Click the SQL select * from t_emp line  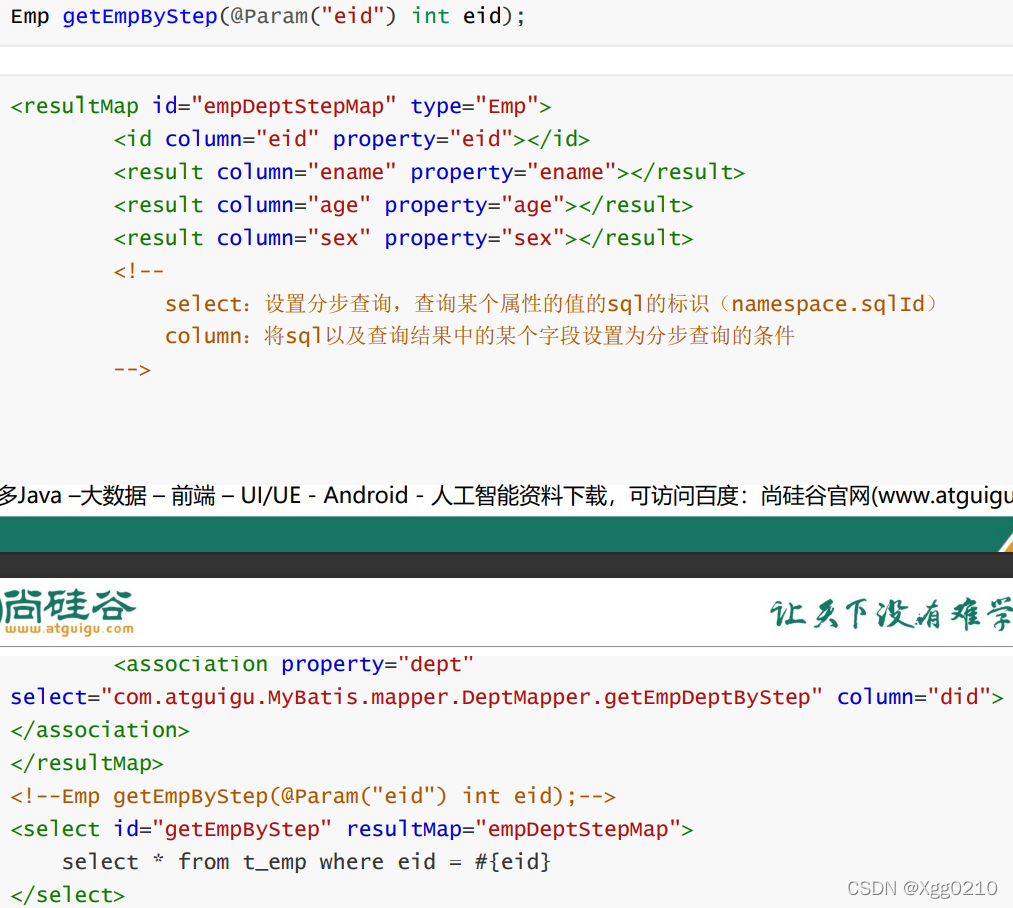pos(306,862)
